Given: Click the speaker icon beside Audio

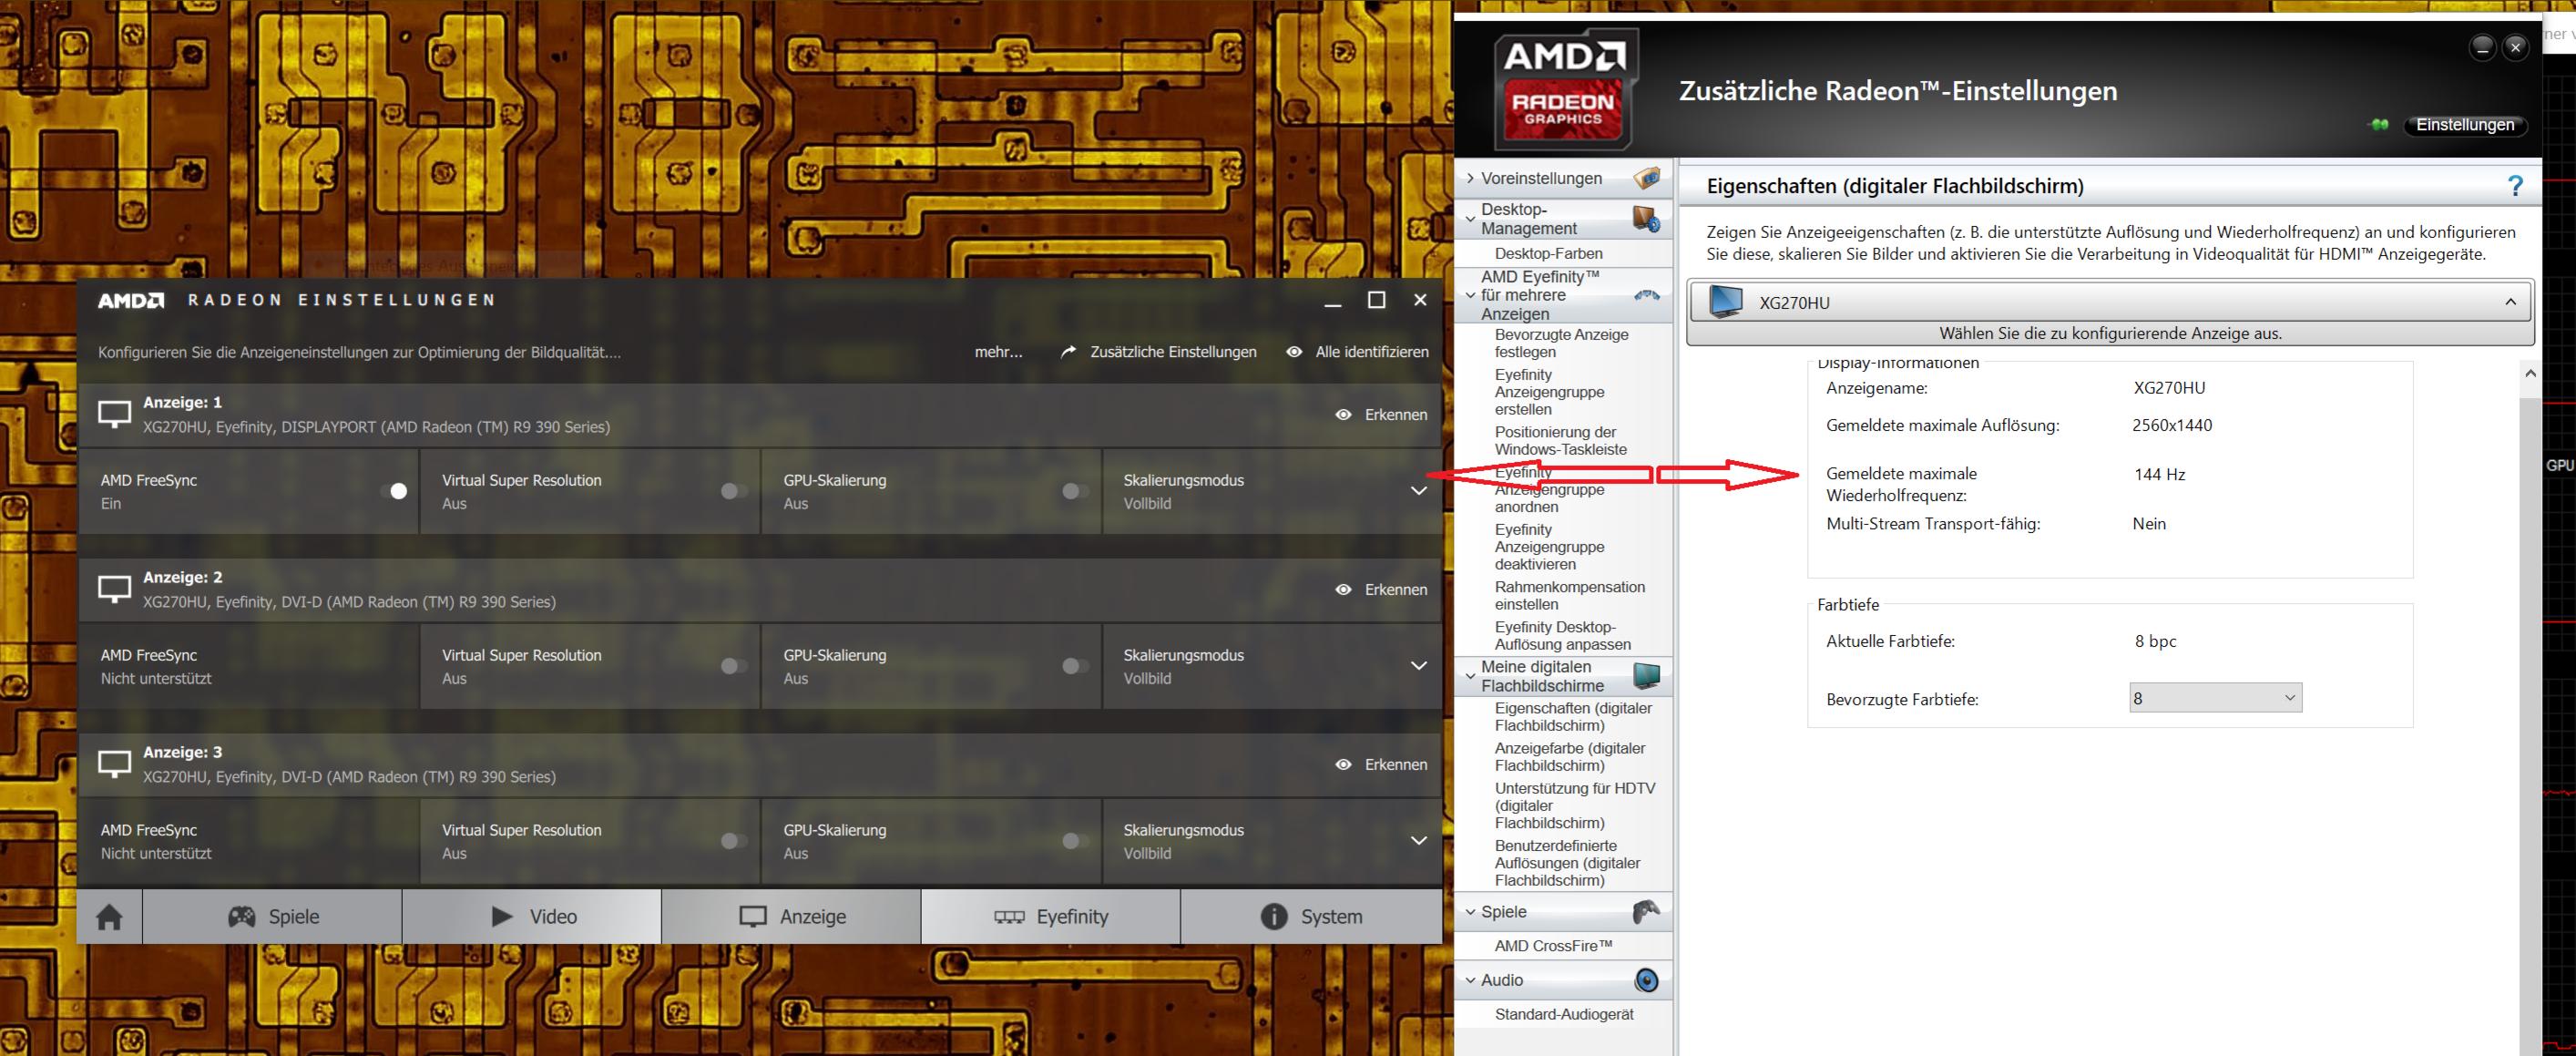Looking at the screenshot, I should tap(1645, 980).
